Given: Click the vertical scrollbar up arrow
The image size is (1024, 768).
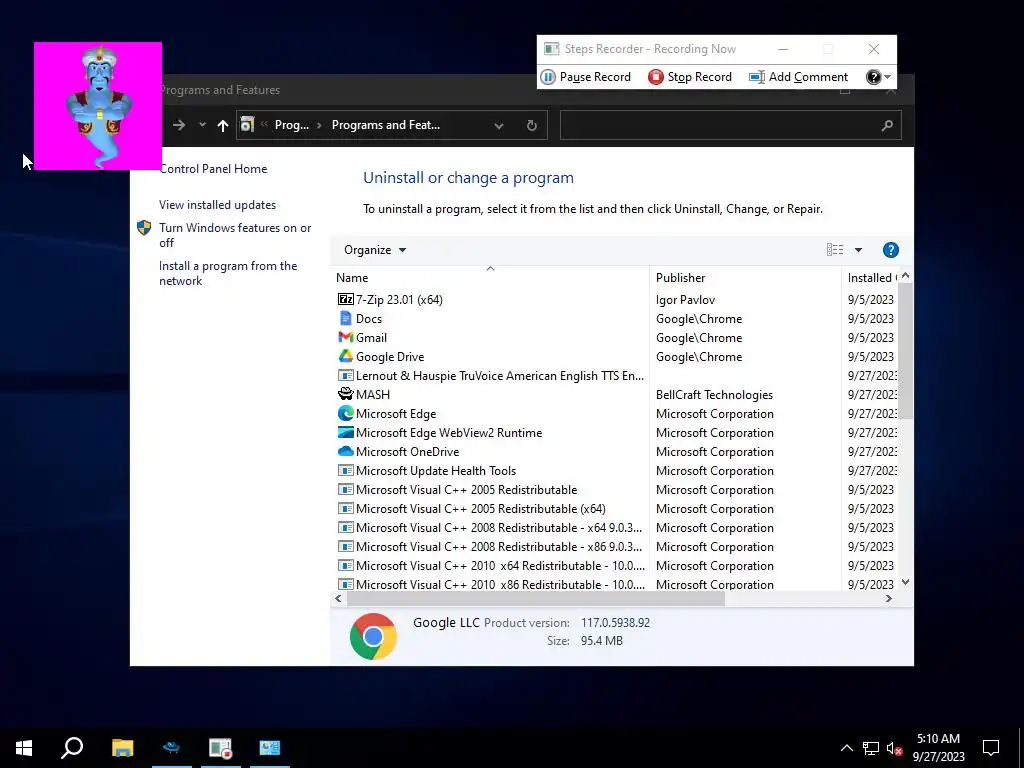Looking at the screenshot, I should [905, 276].
